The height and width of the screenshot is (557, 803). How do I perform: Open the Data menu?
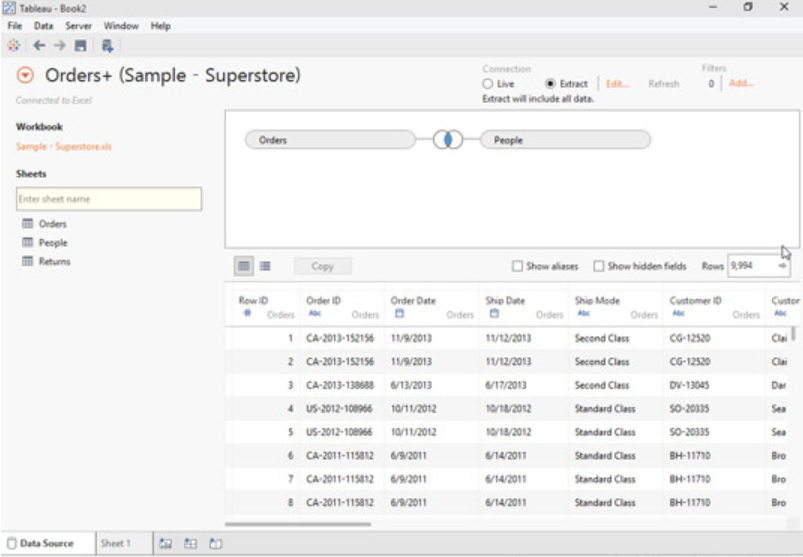point(44,26)
